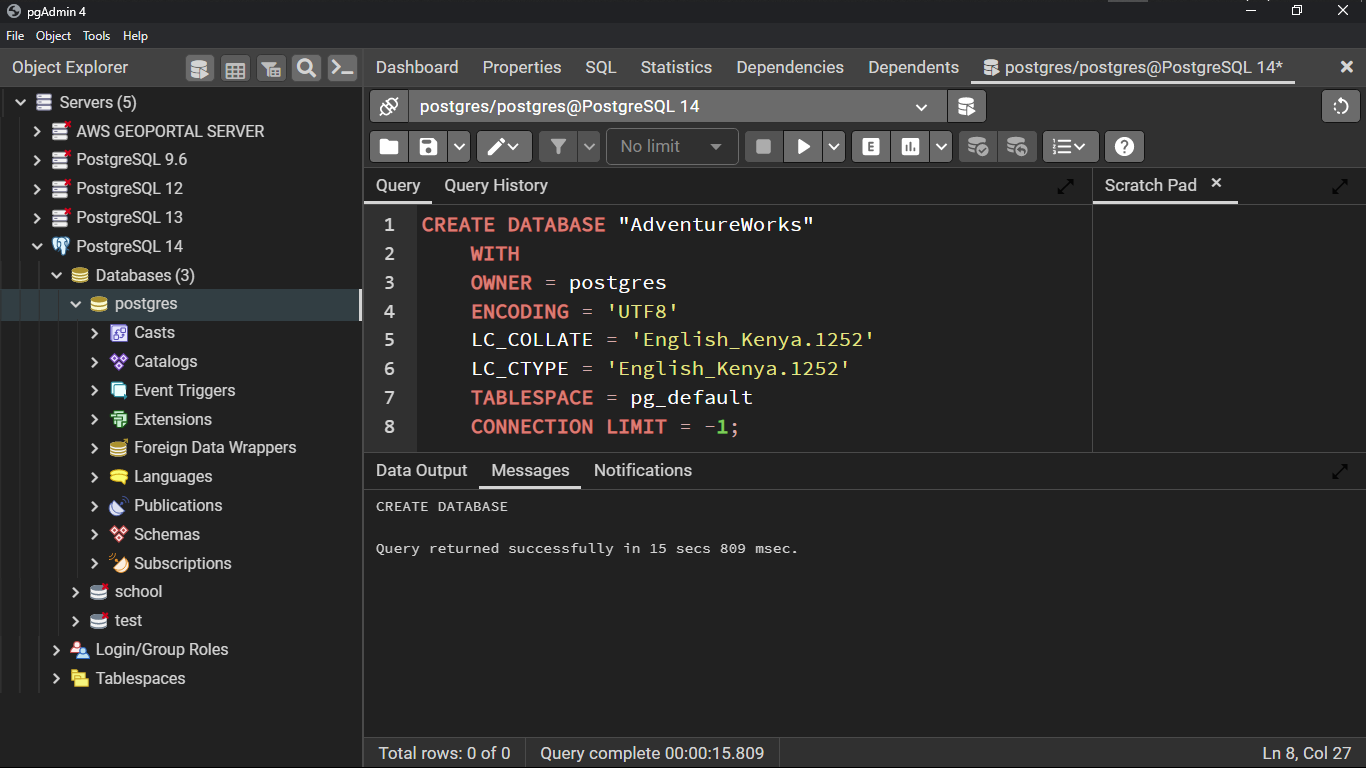Click inside the Scratch Pad text area
Screen dimensions: 1366x768
pos(1229,327)
